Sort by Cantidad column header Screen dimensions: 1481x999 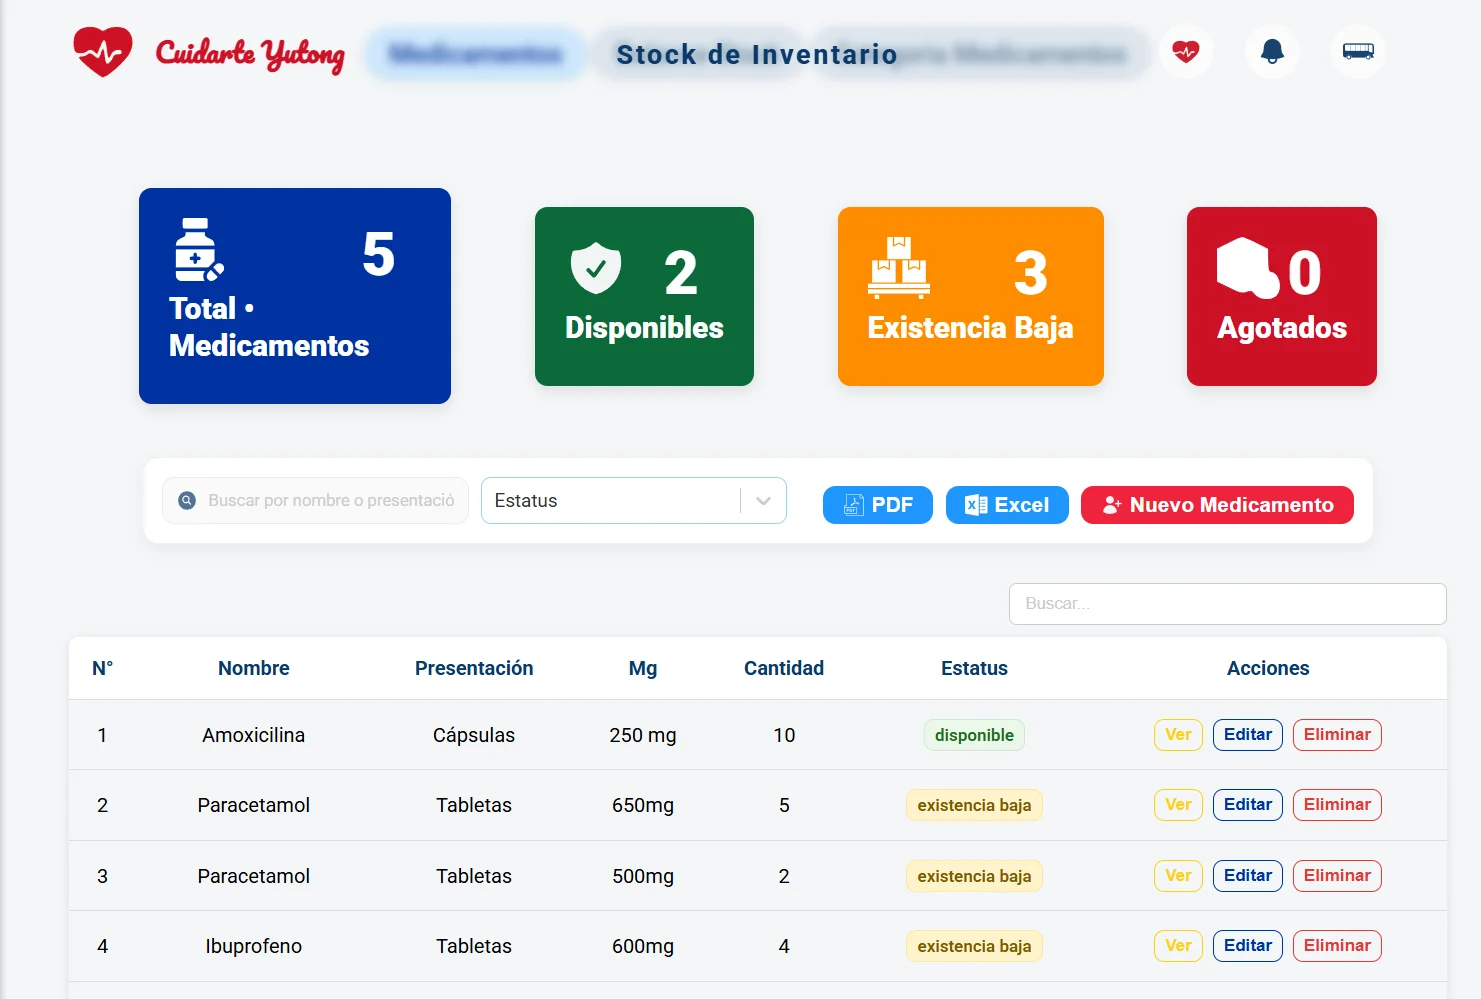[784, 668]
